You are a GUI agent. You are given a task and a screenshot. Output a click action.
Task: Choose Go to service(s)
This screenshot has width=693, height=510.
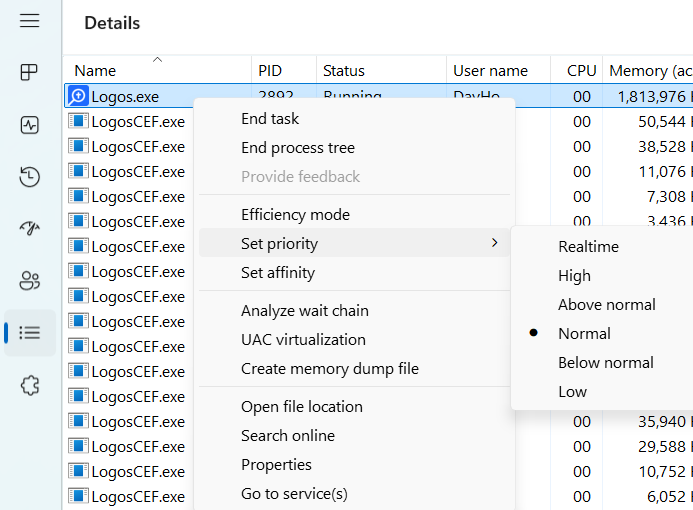(x=294, y=494)
